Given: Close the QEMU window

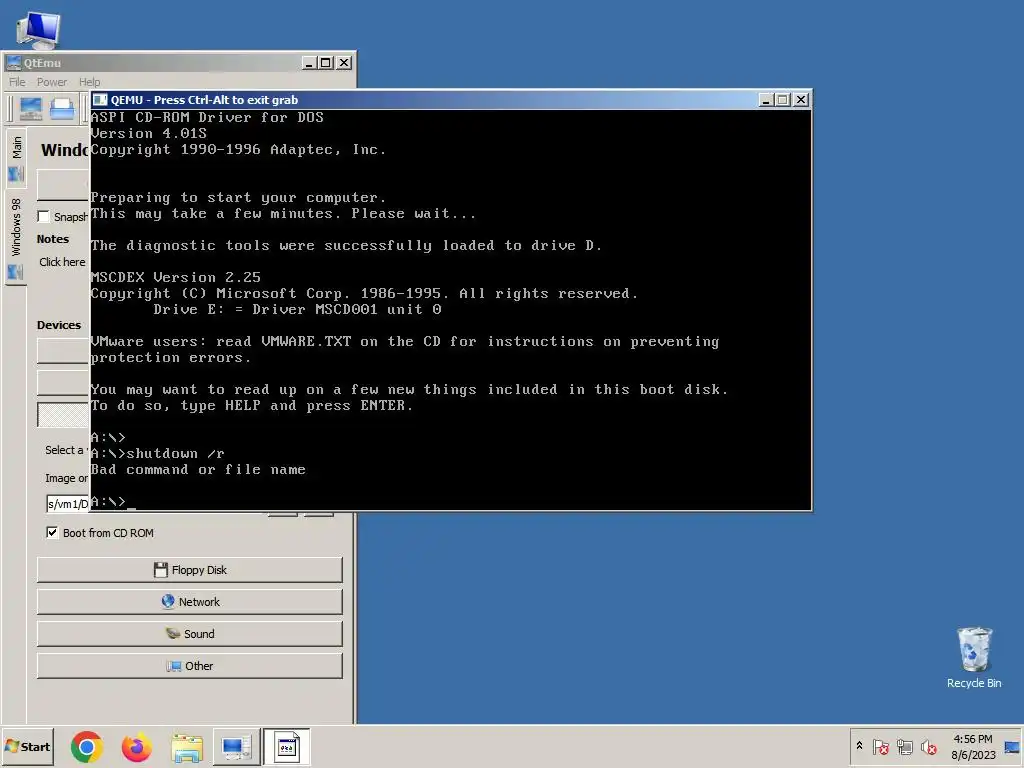Looking at the screenshot, I should (x=801, y=99).
